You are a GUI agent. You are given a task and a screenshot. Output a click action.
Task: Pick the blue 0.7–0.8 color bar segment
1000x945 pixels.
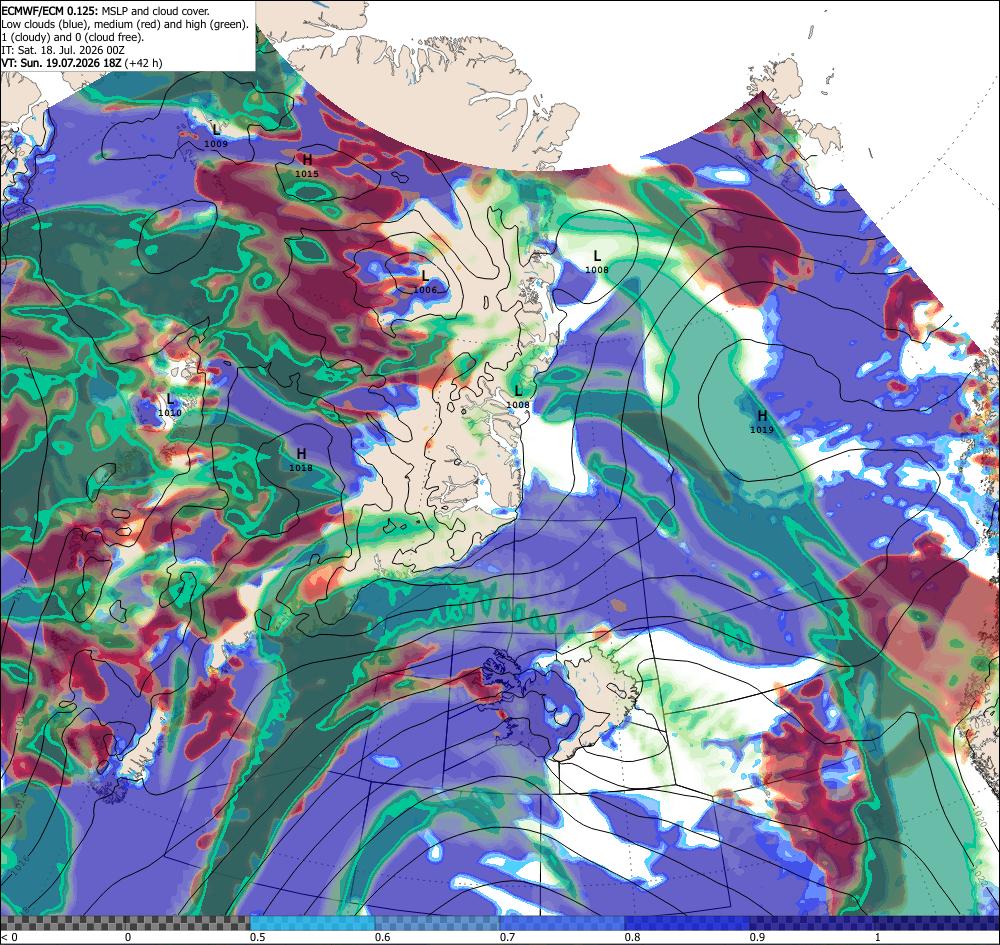562,923
